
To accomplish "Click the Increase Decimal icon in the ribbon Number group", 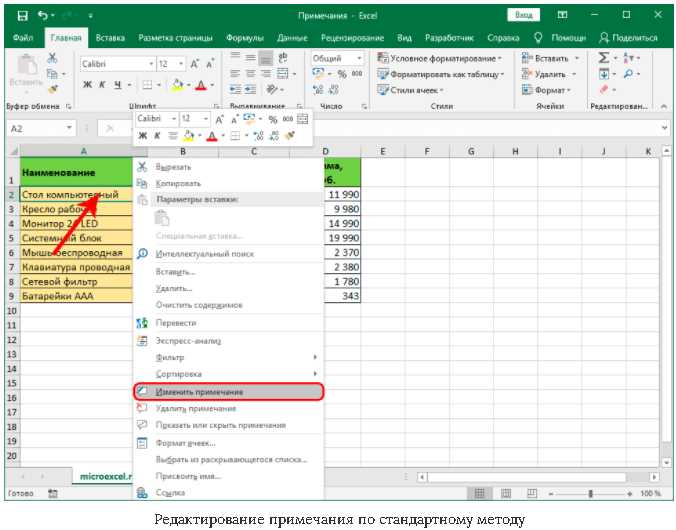I will tap(318, 90).
